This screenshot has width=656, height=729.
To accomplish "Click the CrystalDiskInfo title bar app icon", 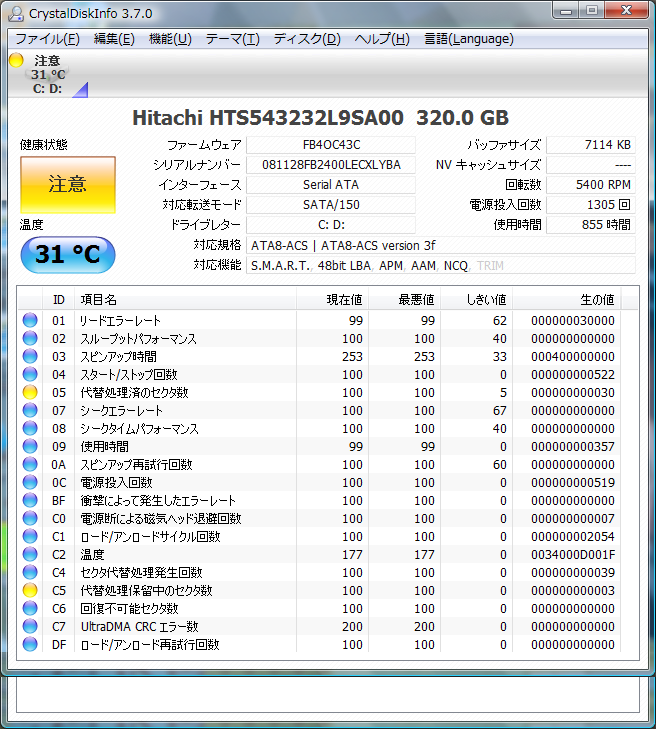I will pyautogui.click(x=17, y=13).
